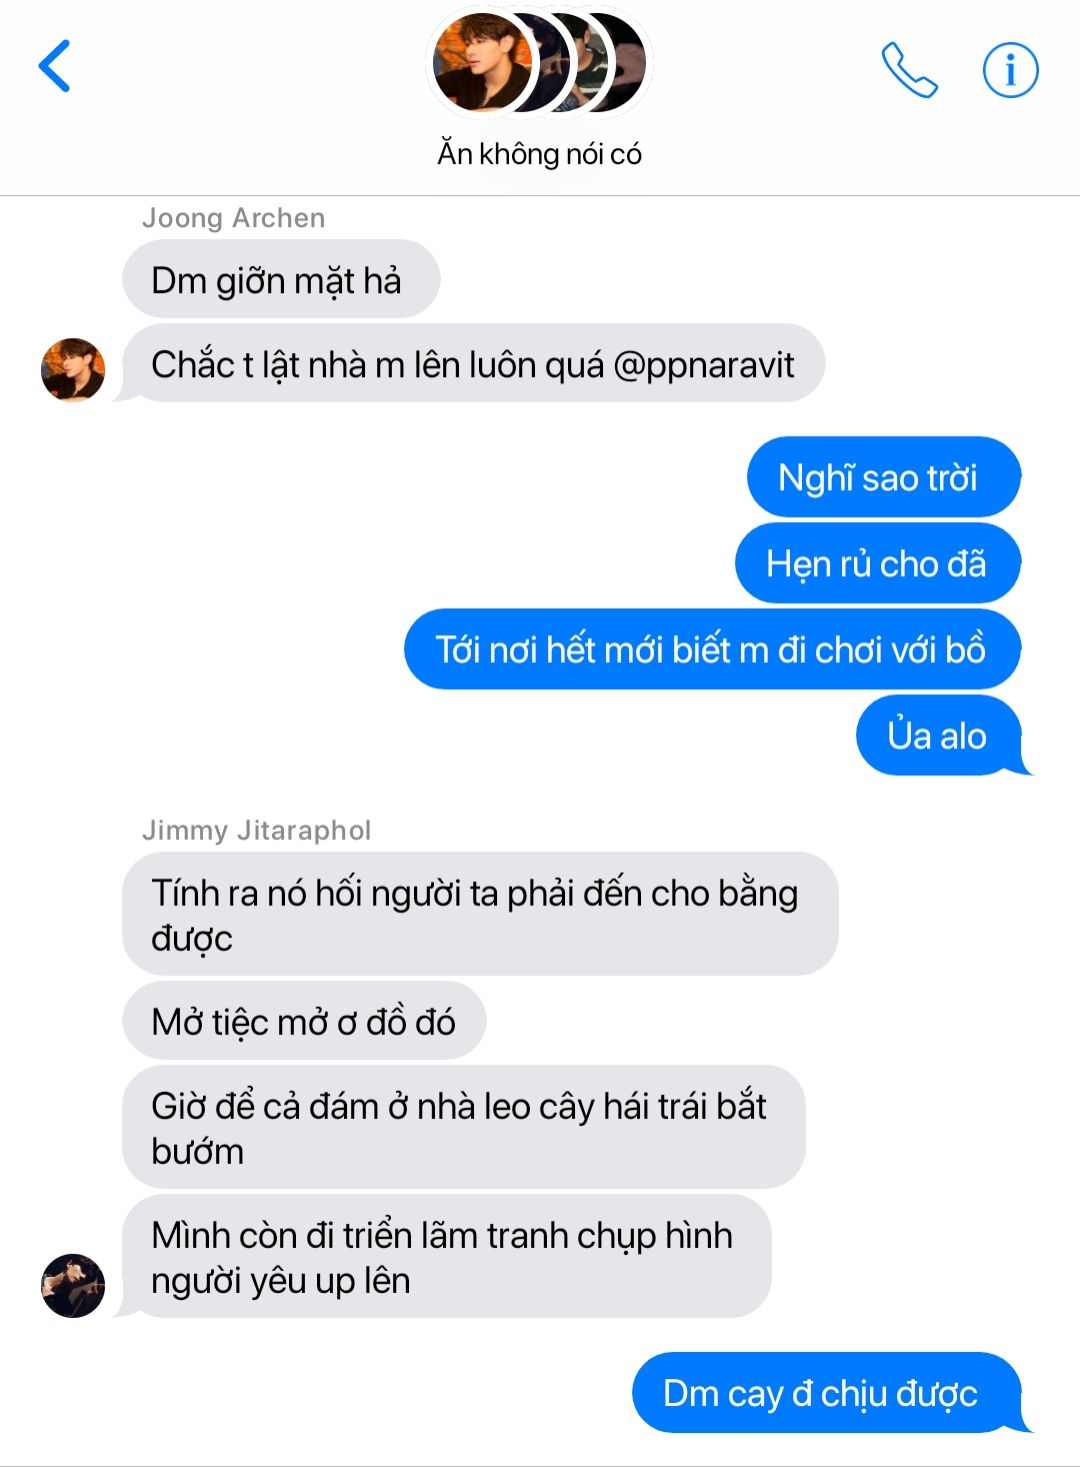The width and height of the screenshot is (1080, 1467).
Task: Tap Jimmy Jitaraphol's profile avatar
Action: click(x=73, y=1285)
